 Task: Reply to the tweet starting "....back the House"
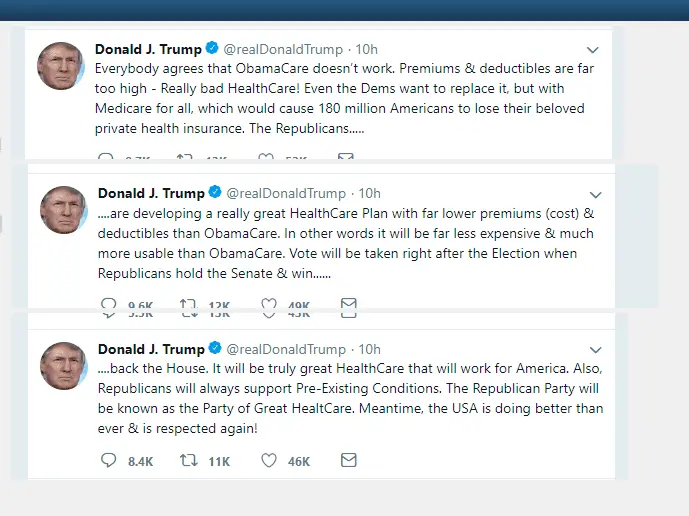tap(109, 461)
